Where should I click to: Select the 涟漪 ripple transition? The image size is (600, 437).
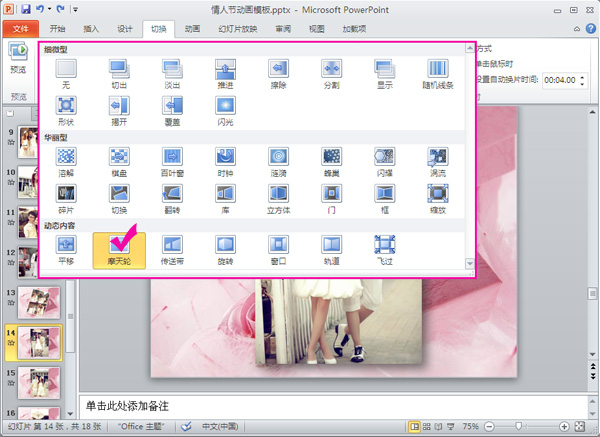point(278,162)
